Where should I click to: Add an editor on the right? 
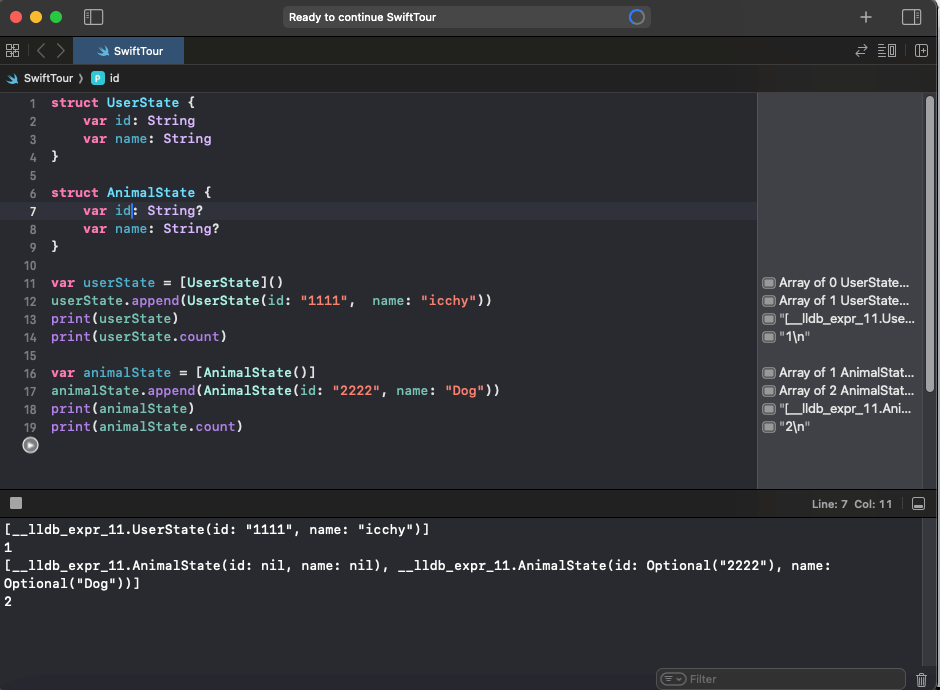pos(920,50)
